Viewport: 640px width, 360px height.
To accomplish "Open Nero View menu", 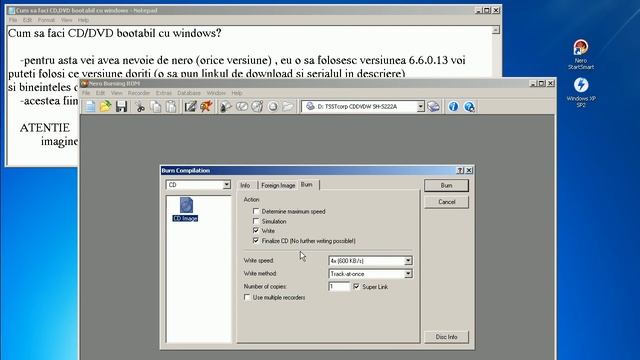I will coord(117,93).
